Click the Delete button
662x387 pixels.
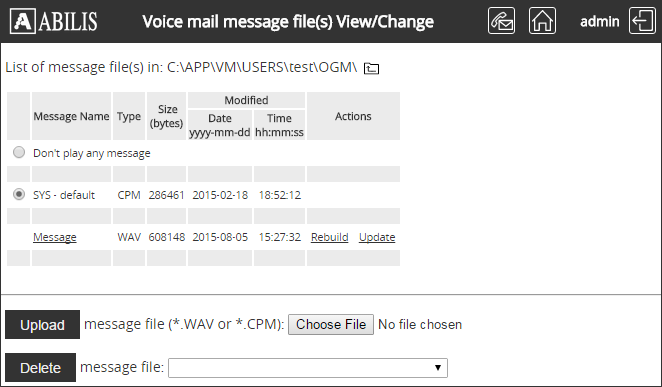tap(41, 368)
